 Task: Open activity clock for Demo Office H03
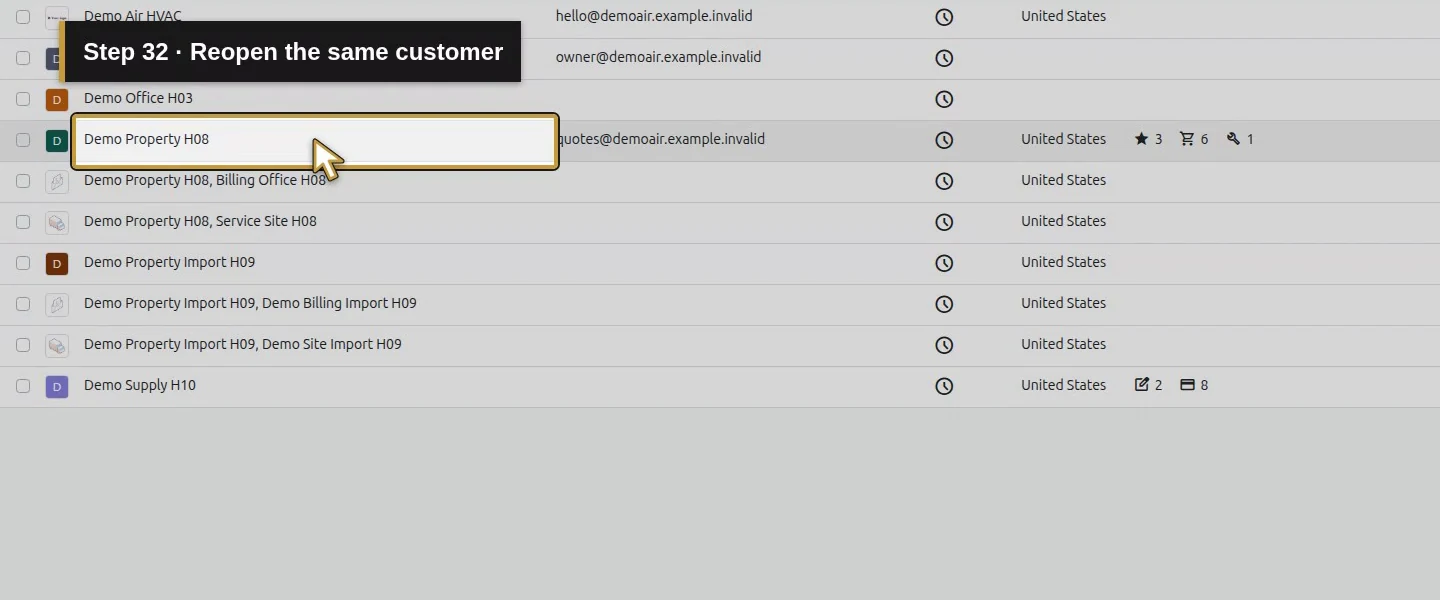944,99
